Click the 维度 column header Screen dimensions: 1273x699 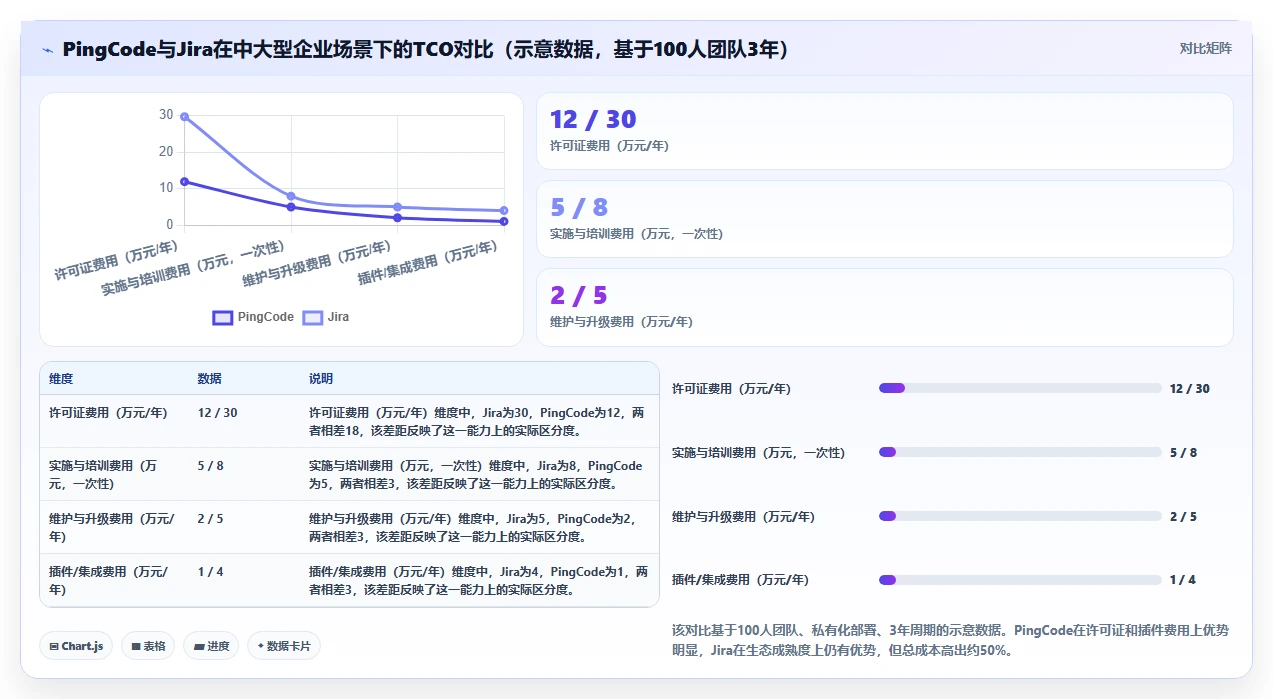(x=61, y=379)
